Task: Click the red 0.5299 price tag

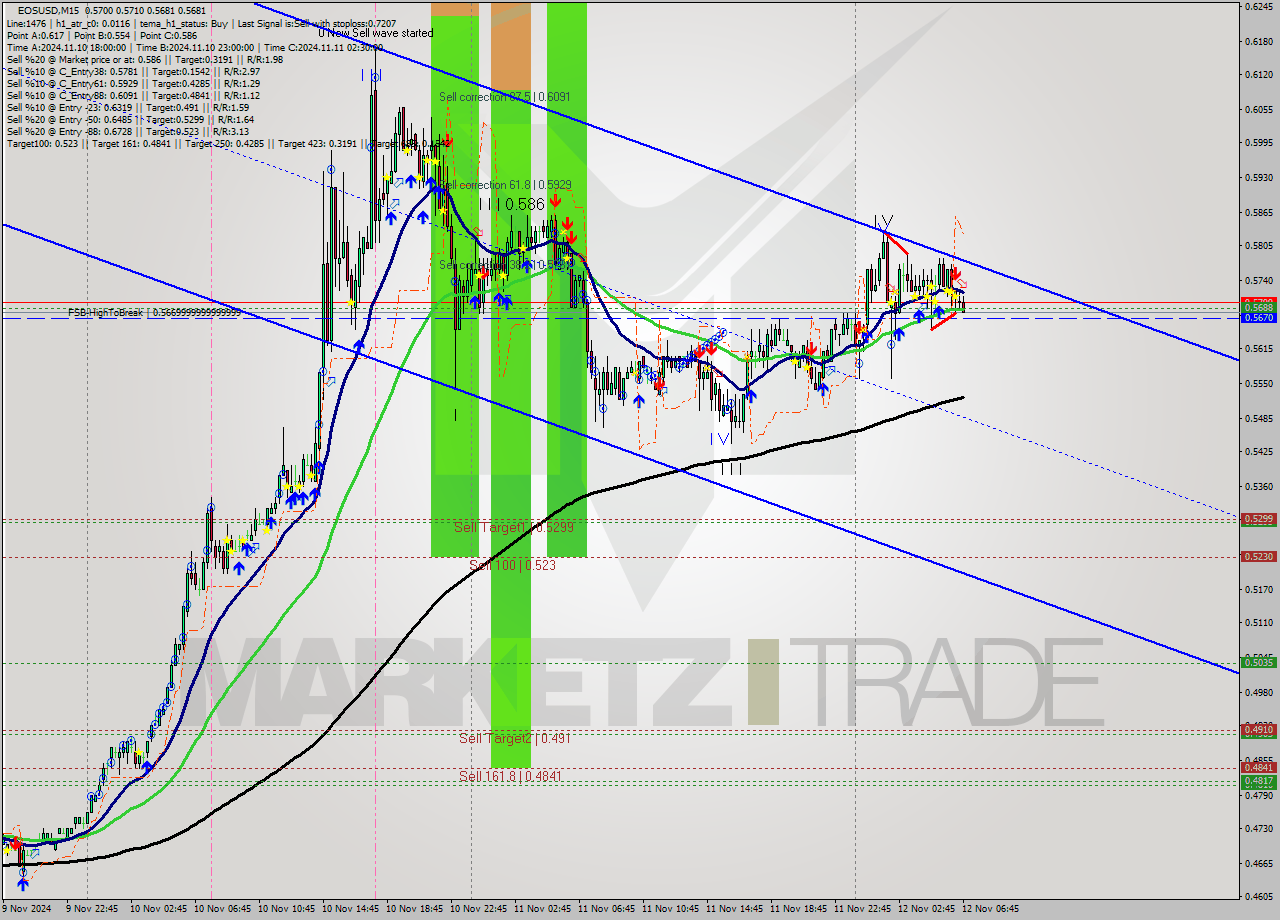Action: pos(1257,519)
